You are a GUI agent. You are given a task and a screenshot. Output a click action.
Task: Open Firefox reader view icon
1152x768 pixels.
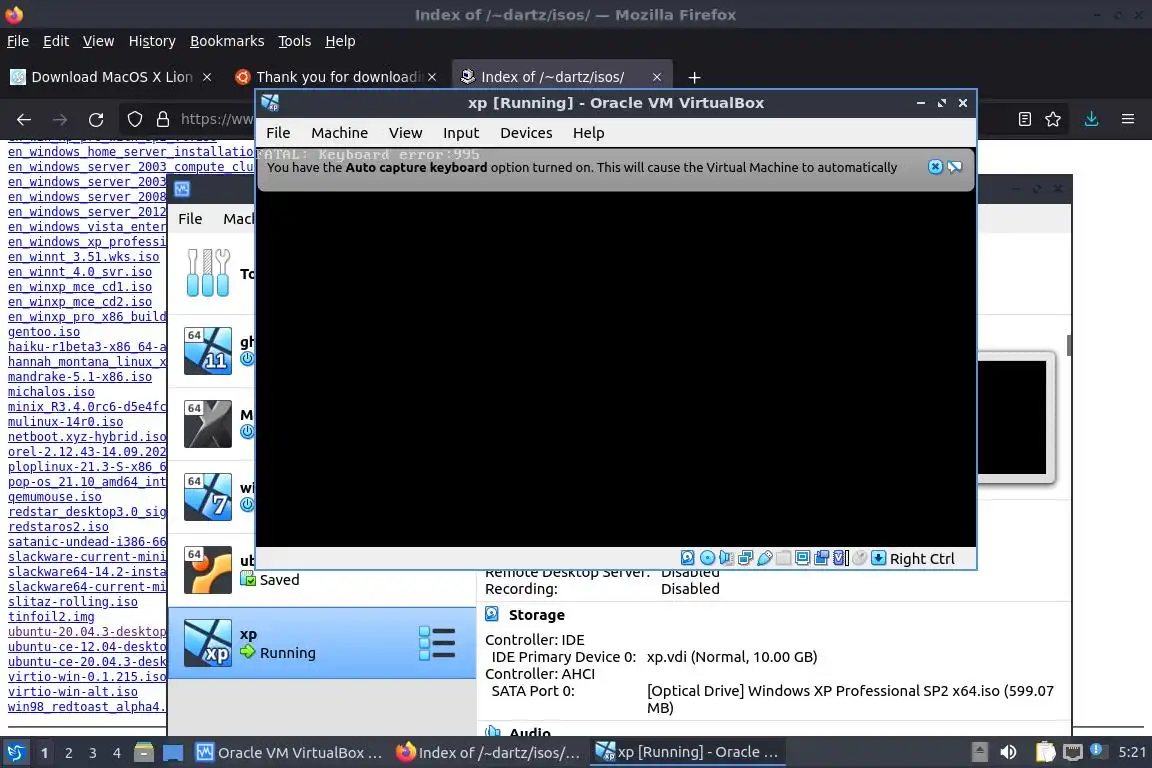(1024, 119)
